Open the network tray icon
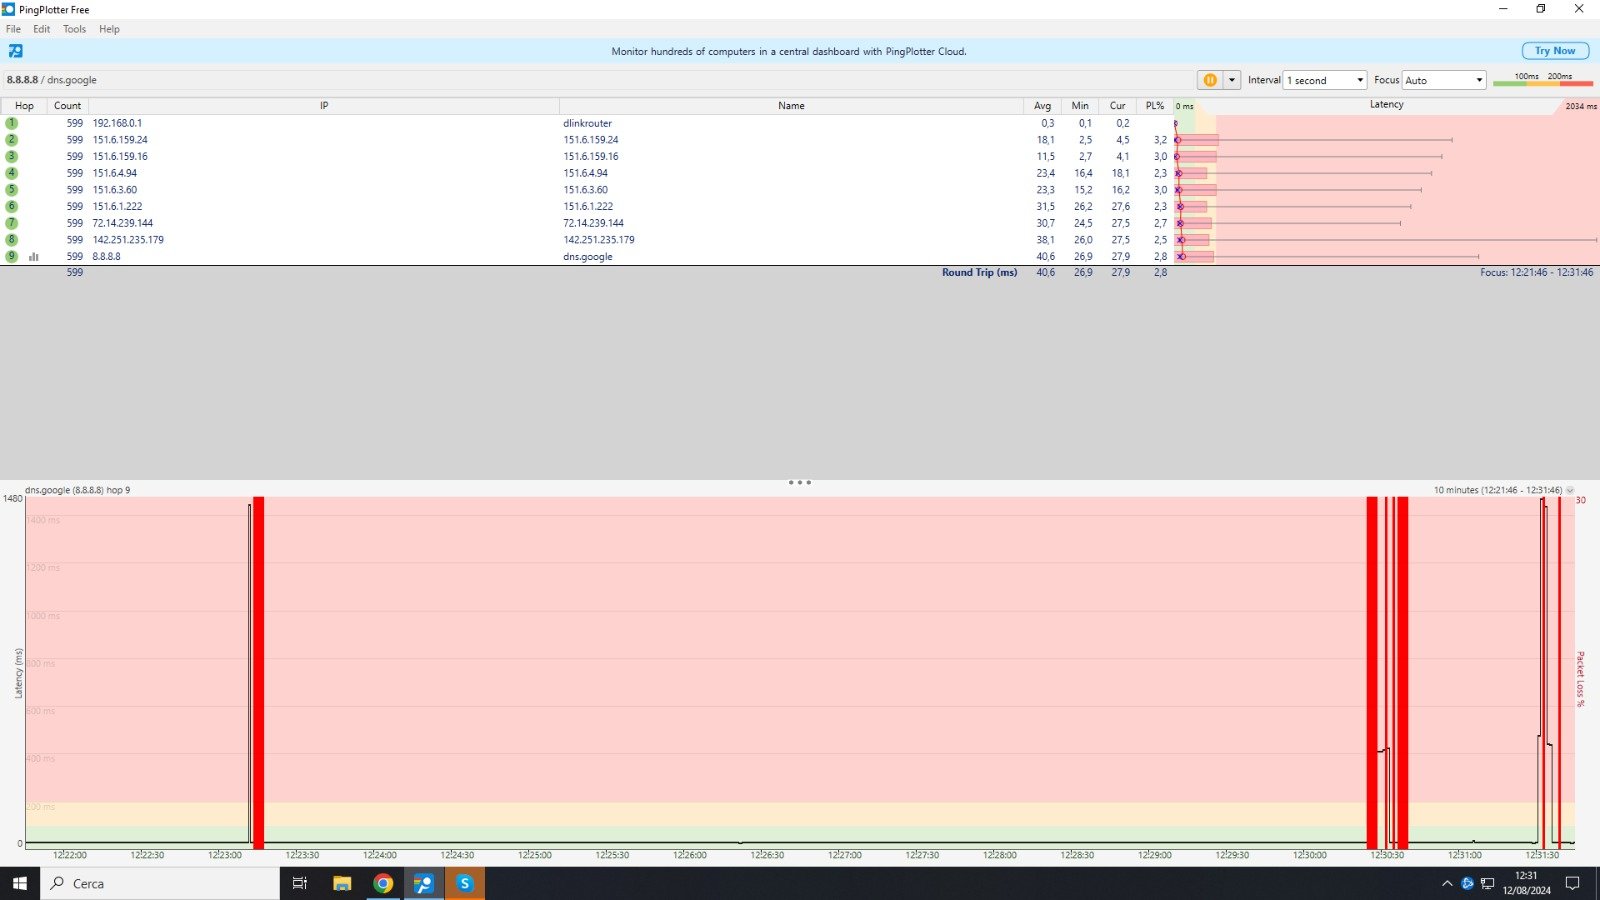Image resolution: width=1600 pixels, height=900 pixels. pyautogui.click(x=1487, y=883)
